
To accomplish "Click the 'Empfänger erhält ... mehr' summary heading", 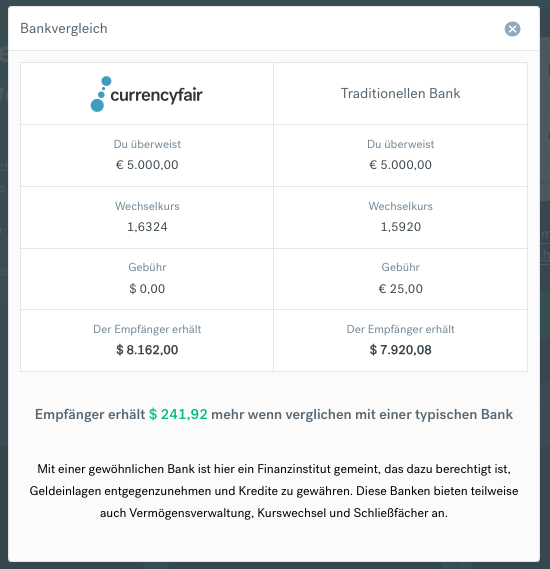I will 274,414.
